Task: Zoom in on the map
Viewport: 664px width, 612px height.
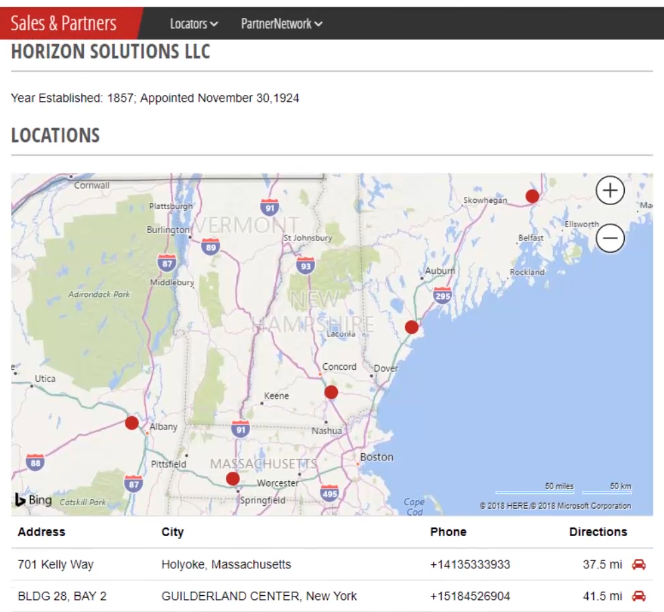Action: tap(610, 190)
